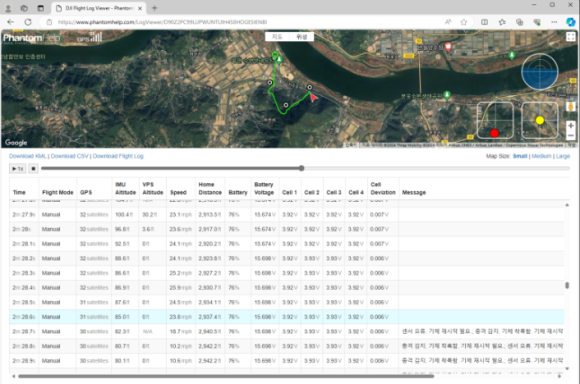Go back with the browser back arrow
The image size is (580, 384).
click(x=10, y=22)
